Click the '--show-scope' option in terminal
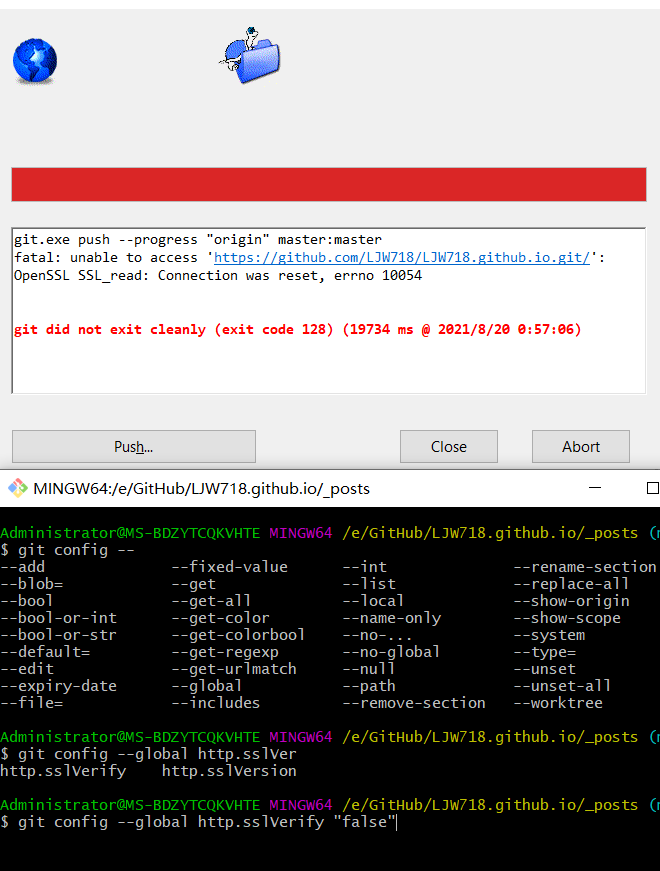 coord(567,618)
